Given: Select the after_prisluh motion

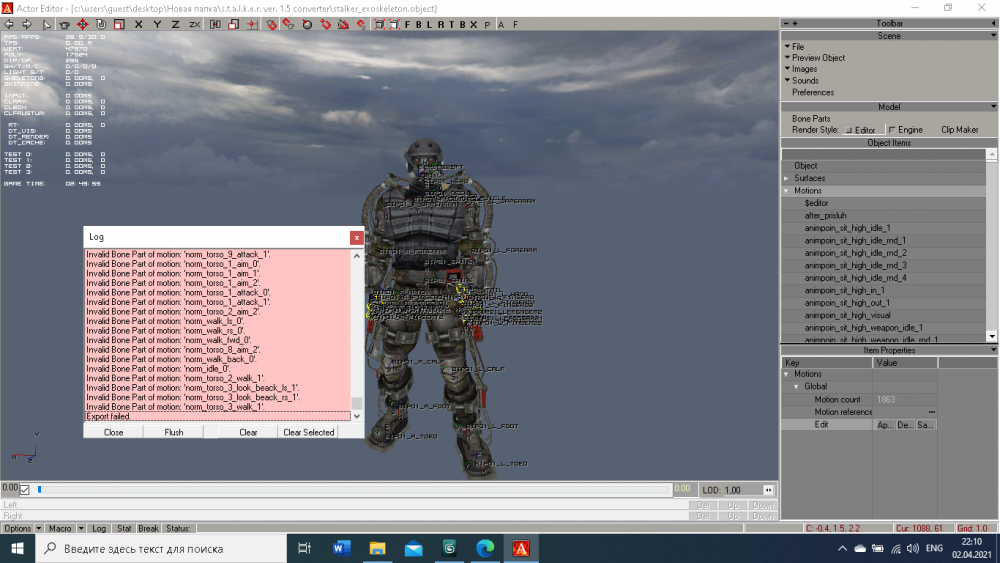Looking at the screenshot, I should [825, 216].
